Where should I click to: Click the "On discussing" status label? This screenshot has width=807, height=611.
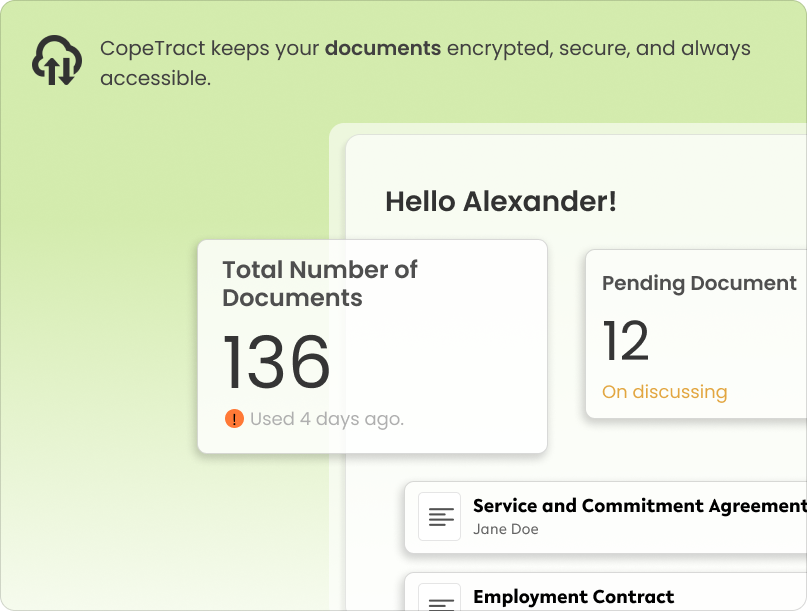click(664, 392)
